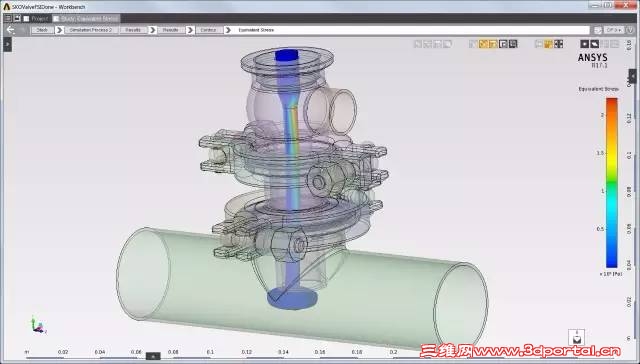
Task: Expand the chevron before the Contour breadcrumb
Action: [190, 30]
